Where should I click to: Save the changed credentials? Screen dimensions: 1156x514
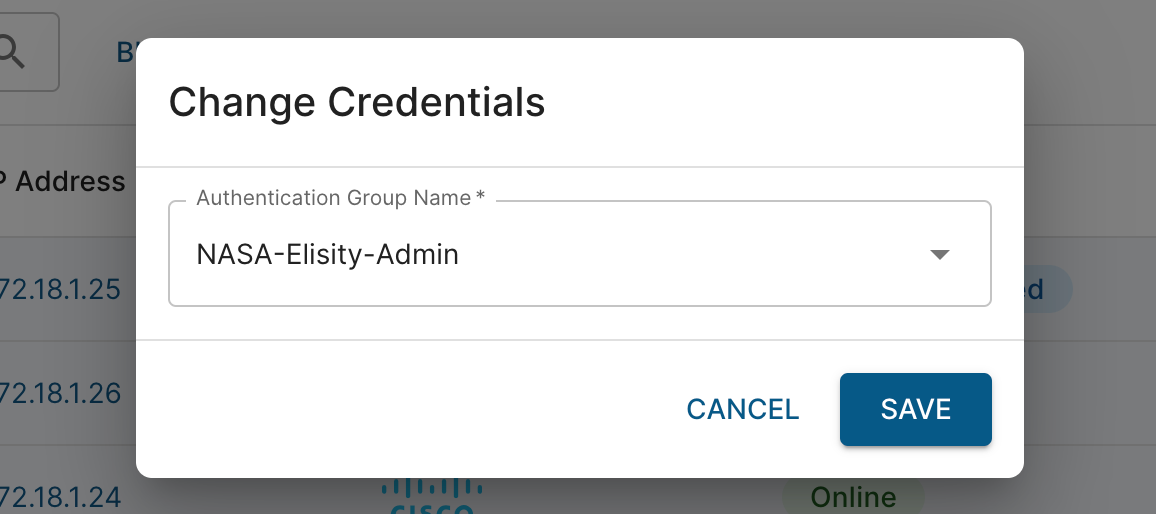(915, 409)
